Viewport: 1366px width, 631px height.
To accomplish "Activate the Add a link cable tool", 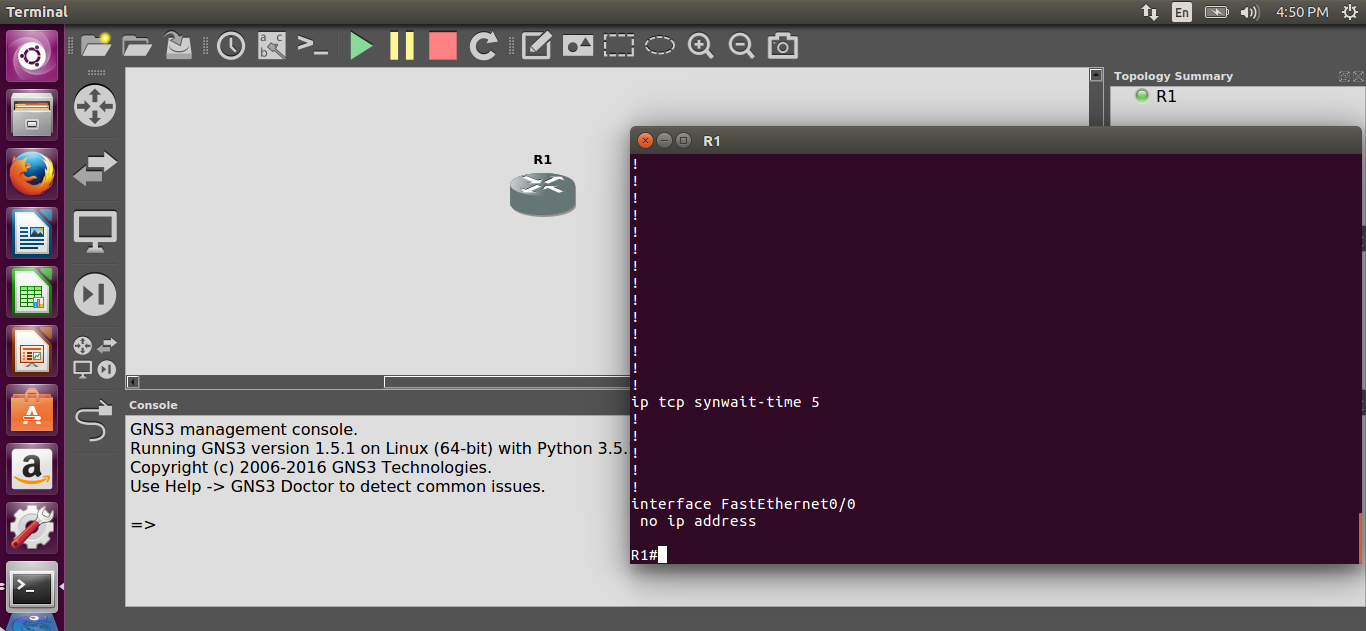I will [93, 421].
